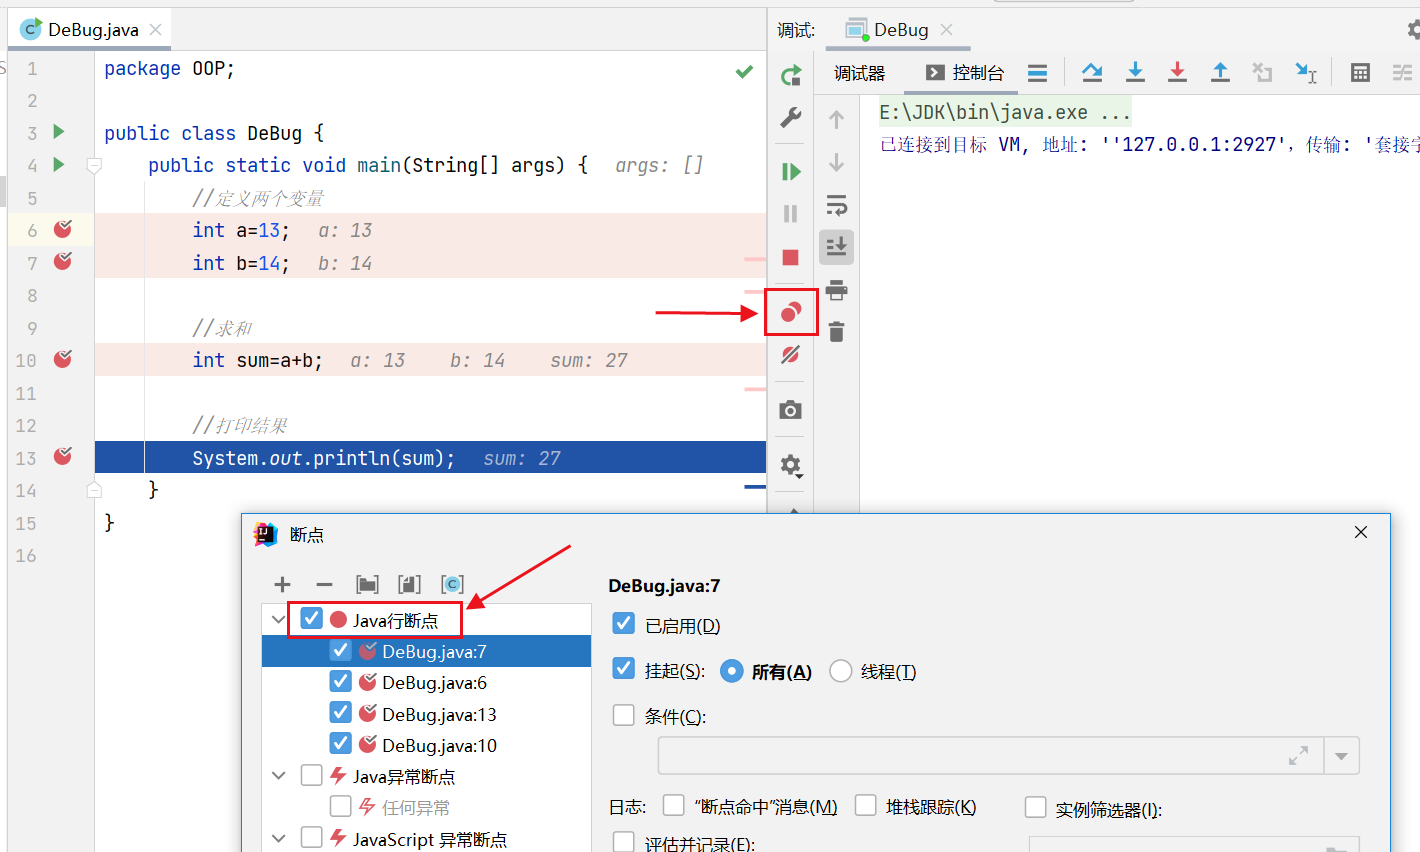This screenshot has height=852, width=1420.
Task: Select the 所有(A) radio button
Action: [732, 671]
